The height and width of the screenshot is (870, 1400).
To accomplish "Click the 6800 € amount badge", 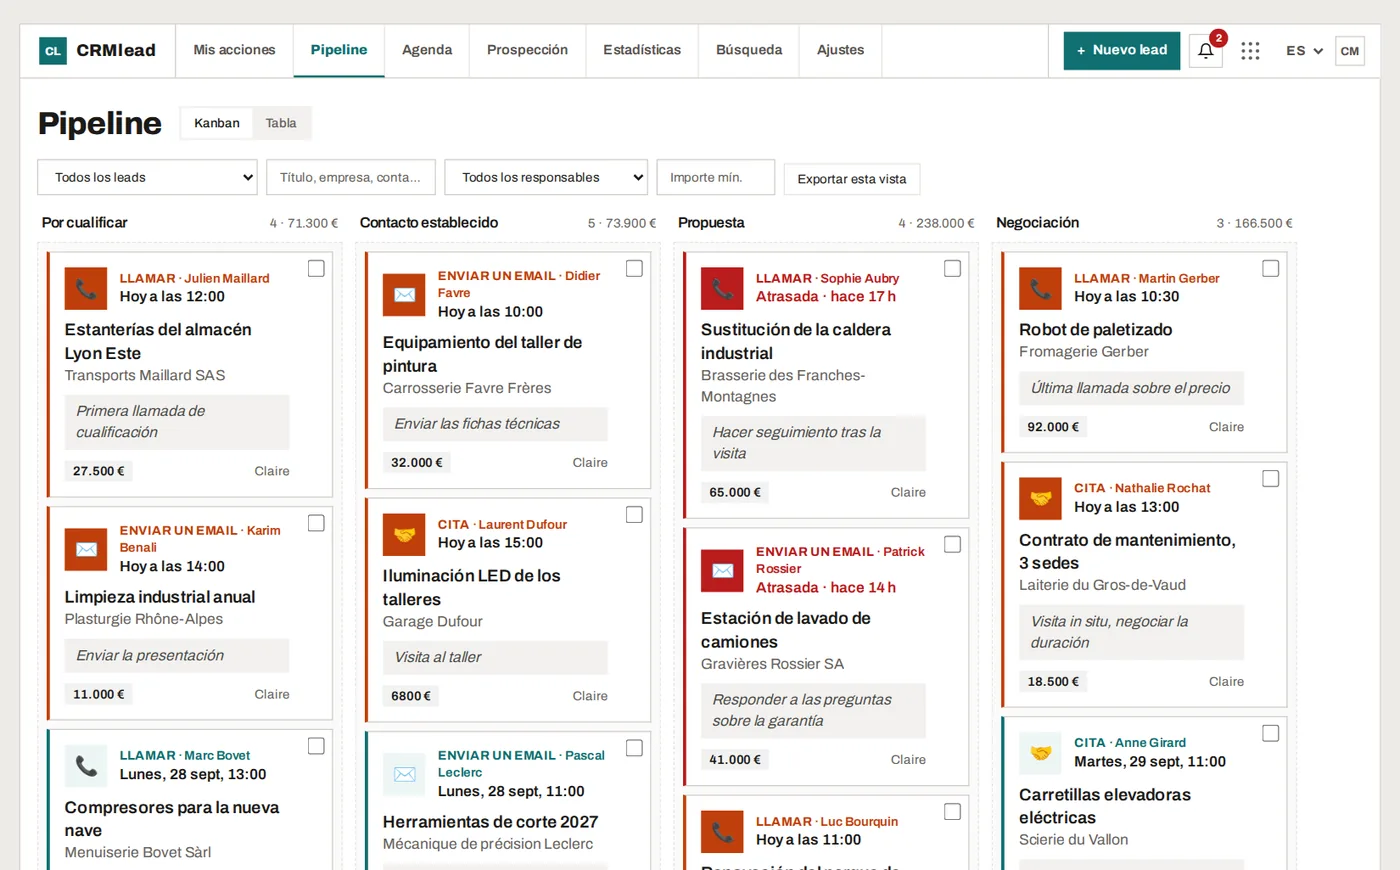I will tap(411, 696).
